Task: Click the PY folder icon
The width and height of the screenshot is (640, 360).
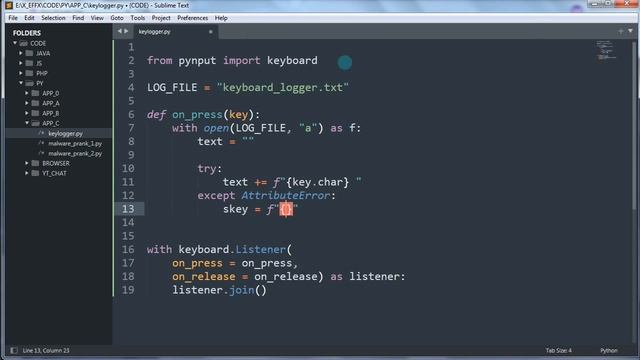Action: pos(29,83)
